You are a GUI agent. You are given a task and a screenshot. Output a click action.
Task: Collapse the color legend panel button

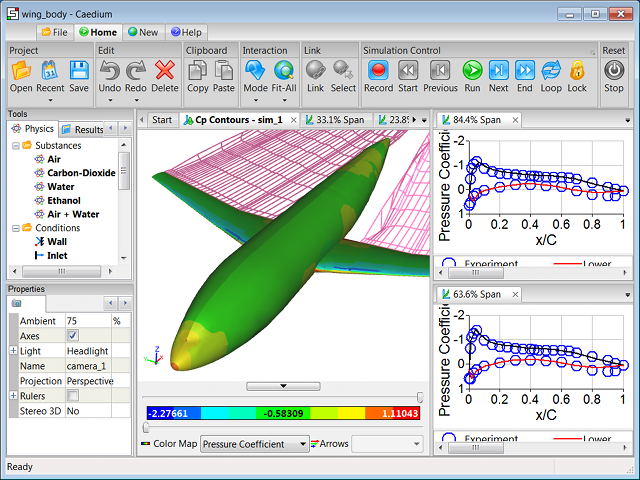[283, 386]
